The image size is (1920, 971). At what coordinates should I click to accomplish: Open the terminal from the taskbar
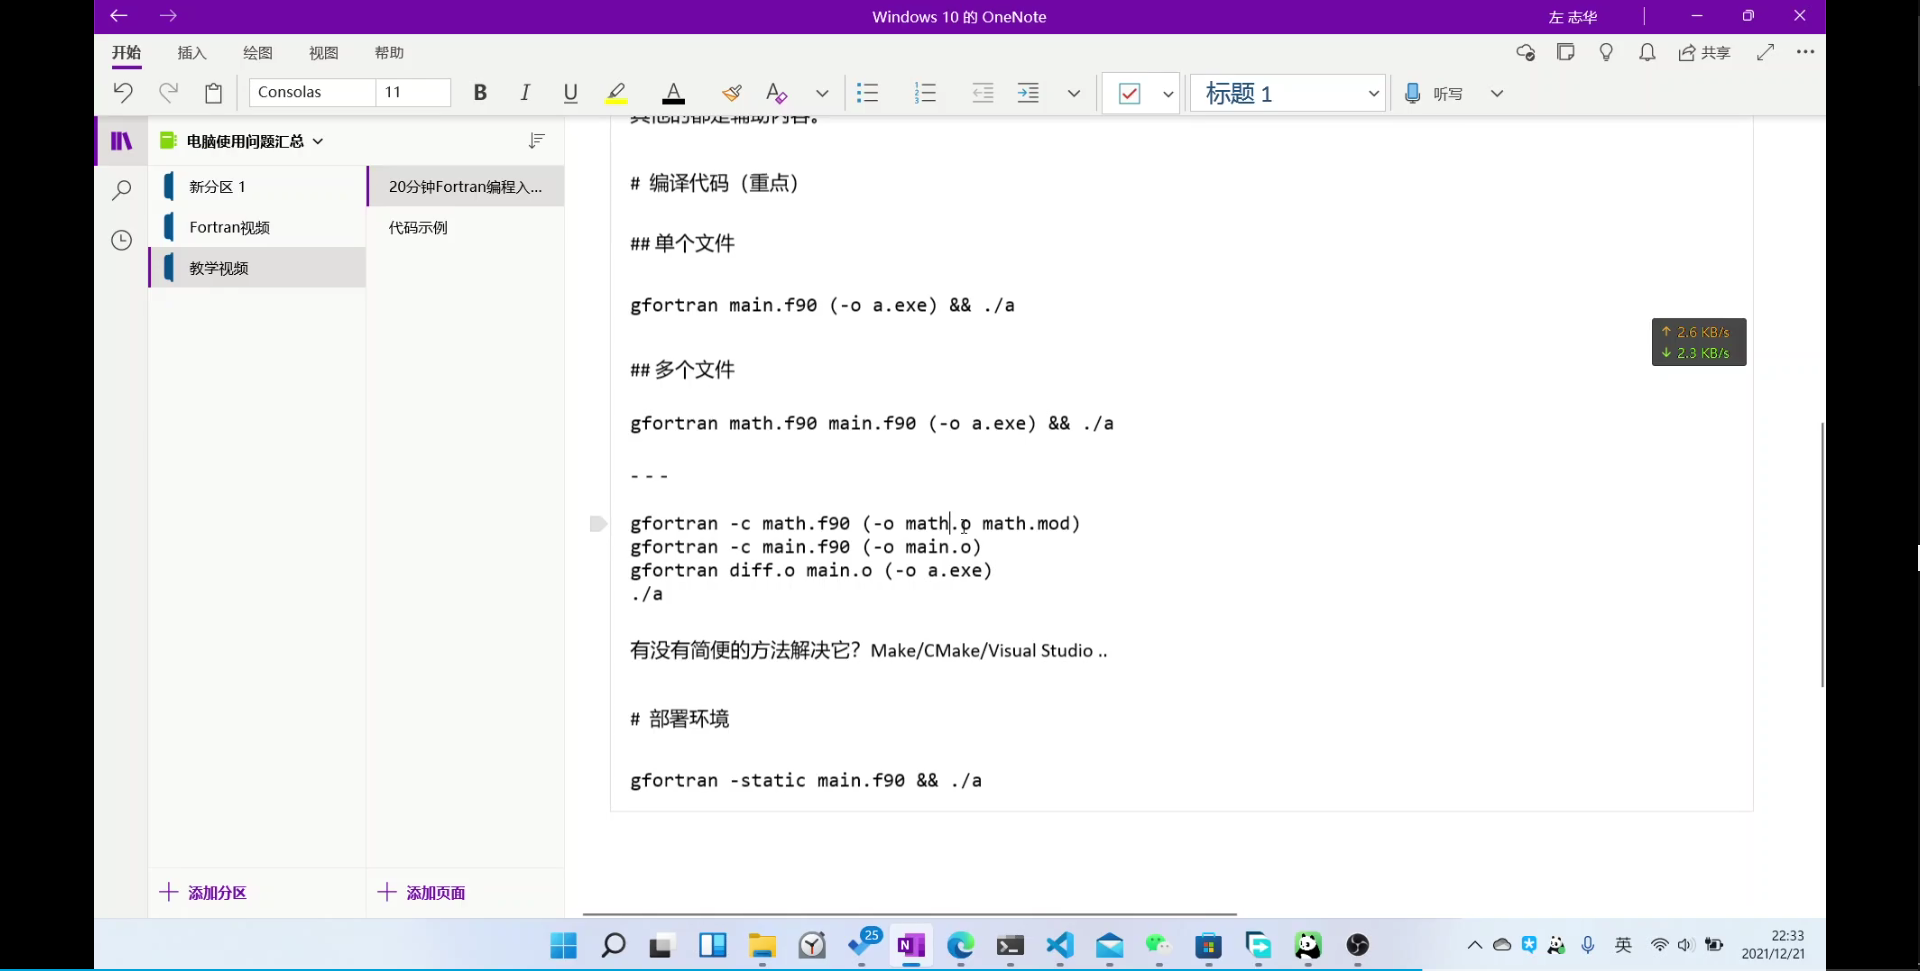1010,945
